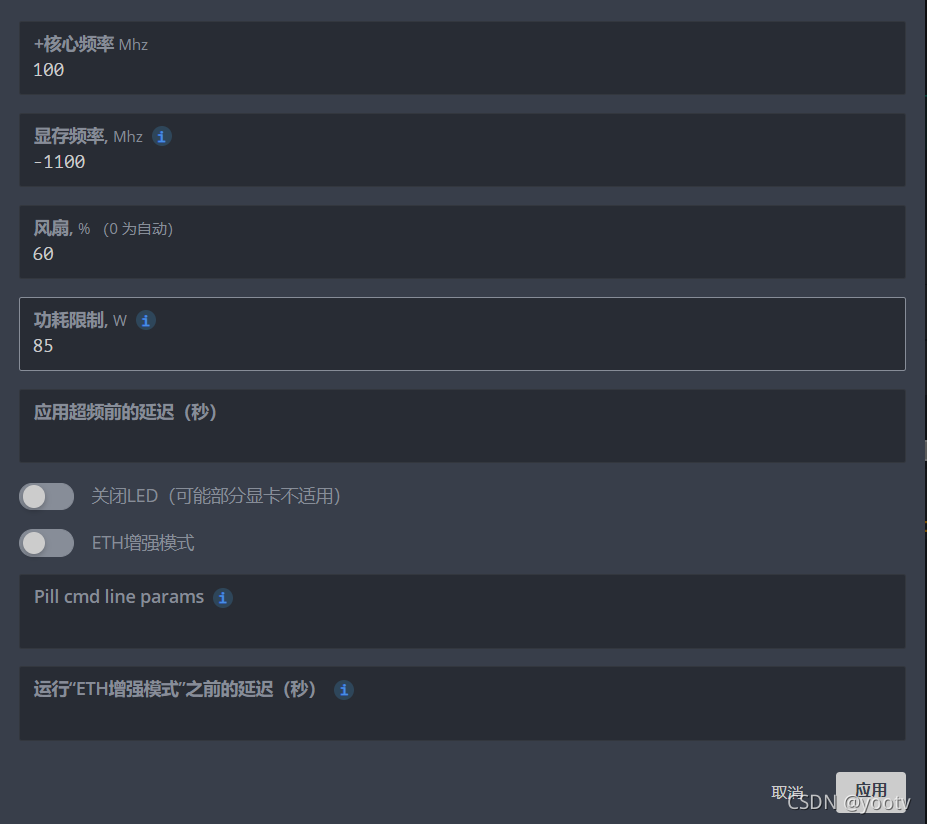
Task: Focus the 应用超频前的延迟（秒） empty field
Action: pyautogui.click(x=462, y=426)
